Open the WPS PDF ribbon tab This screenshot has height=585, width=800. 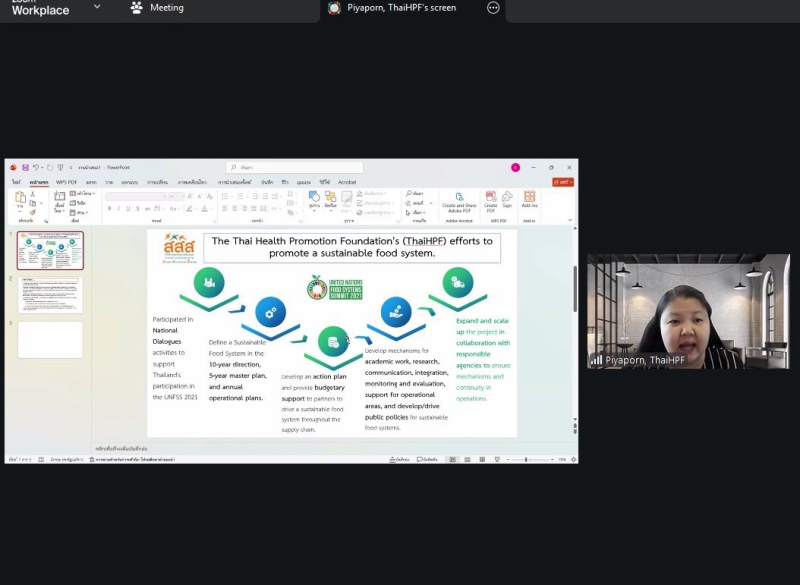[x=67, y=182]
